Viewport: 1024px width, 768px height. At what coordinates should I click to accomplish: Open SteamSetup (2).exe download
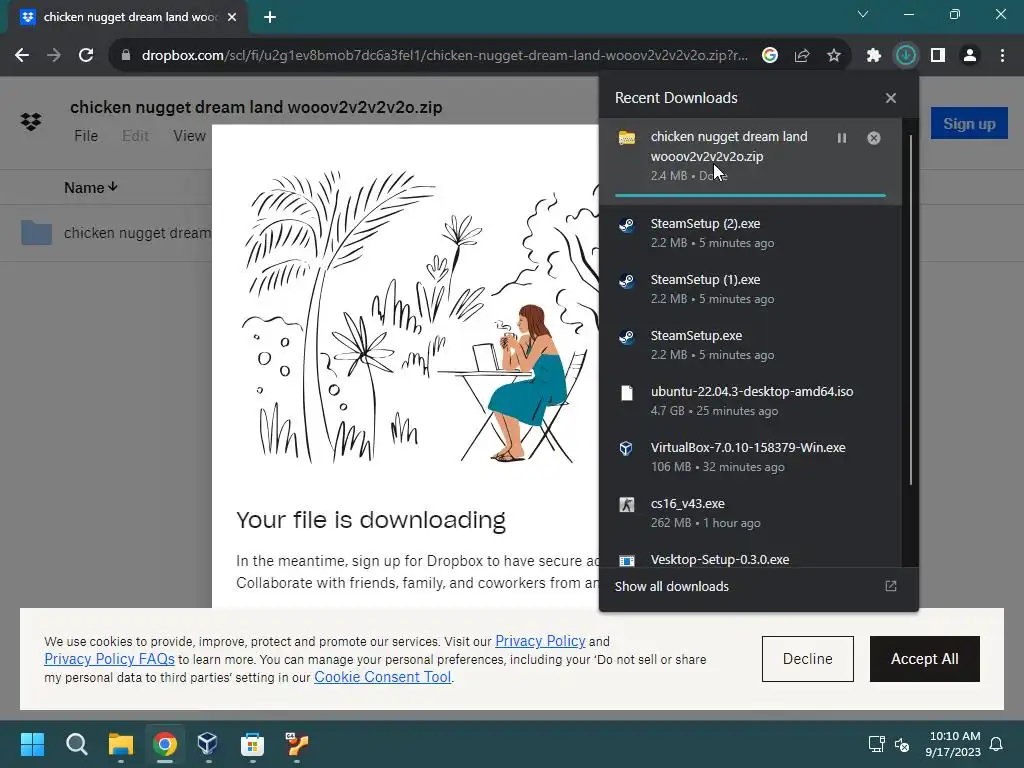point(750,232)
